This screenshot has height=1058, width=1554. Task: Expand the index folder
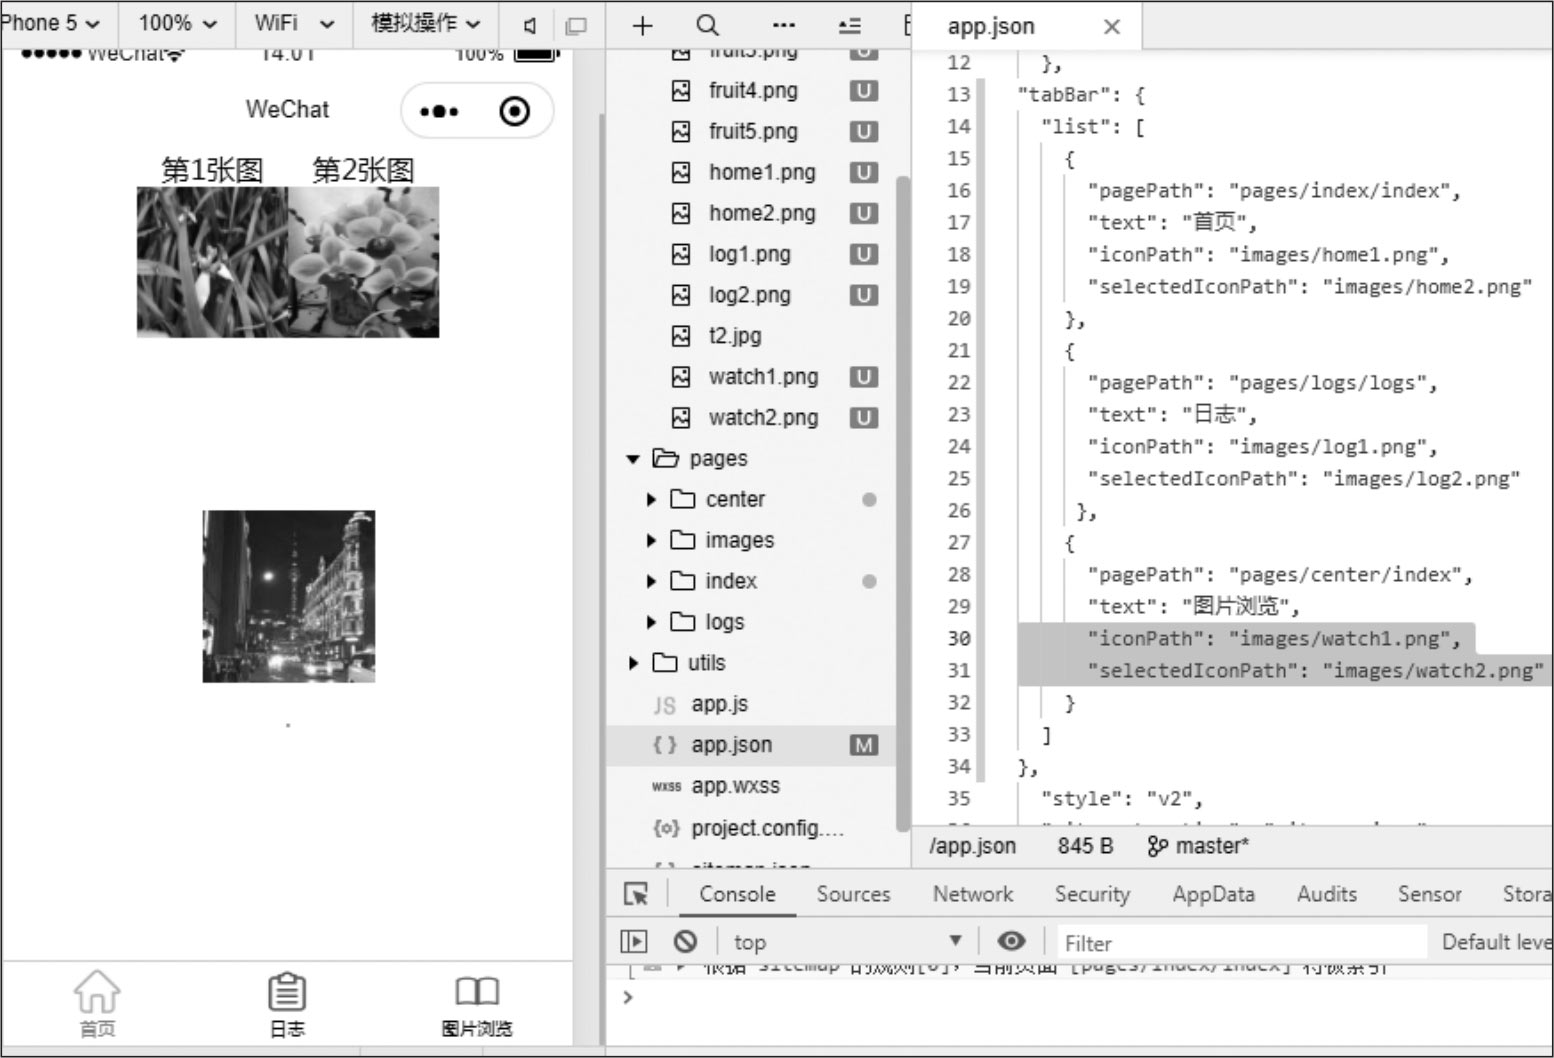(x=651, y=582)
